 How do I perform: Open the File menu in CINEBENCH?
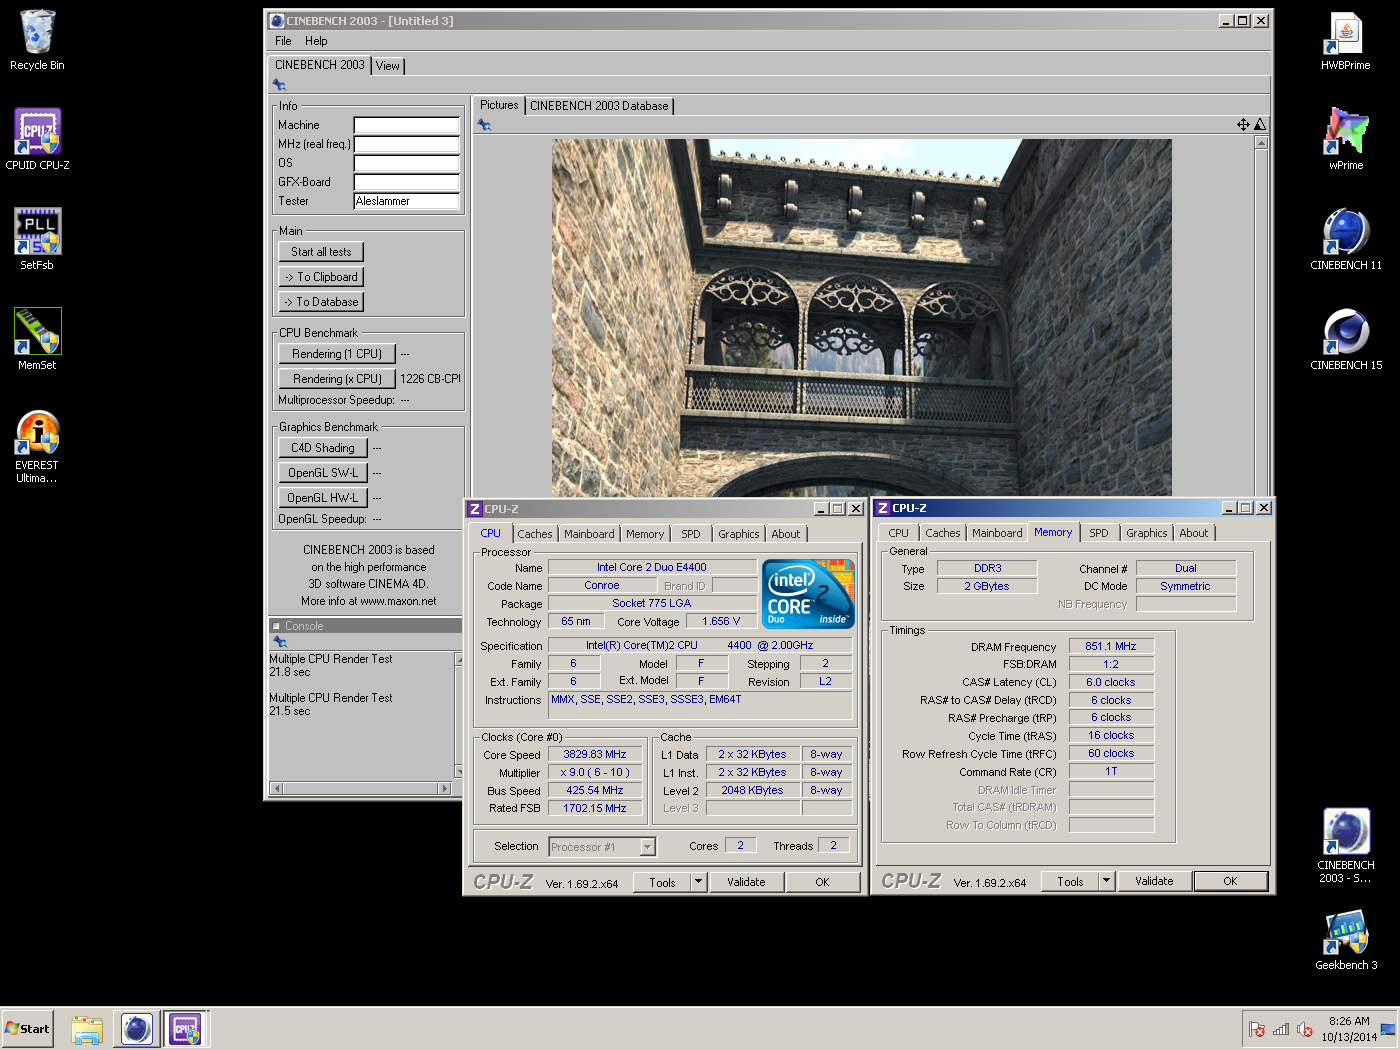point(283,41)
